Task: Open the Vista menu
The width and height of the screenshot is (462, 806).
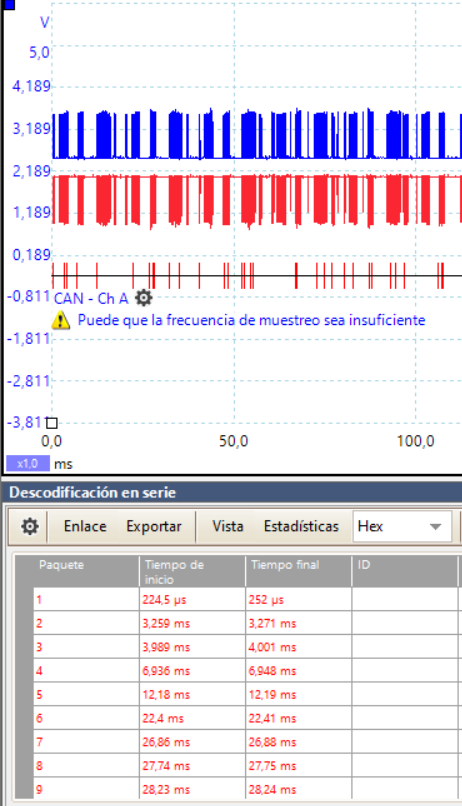Action: click(x=228, y=526)
